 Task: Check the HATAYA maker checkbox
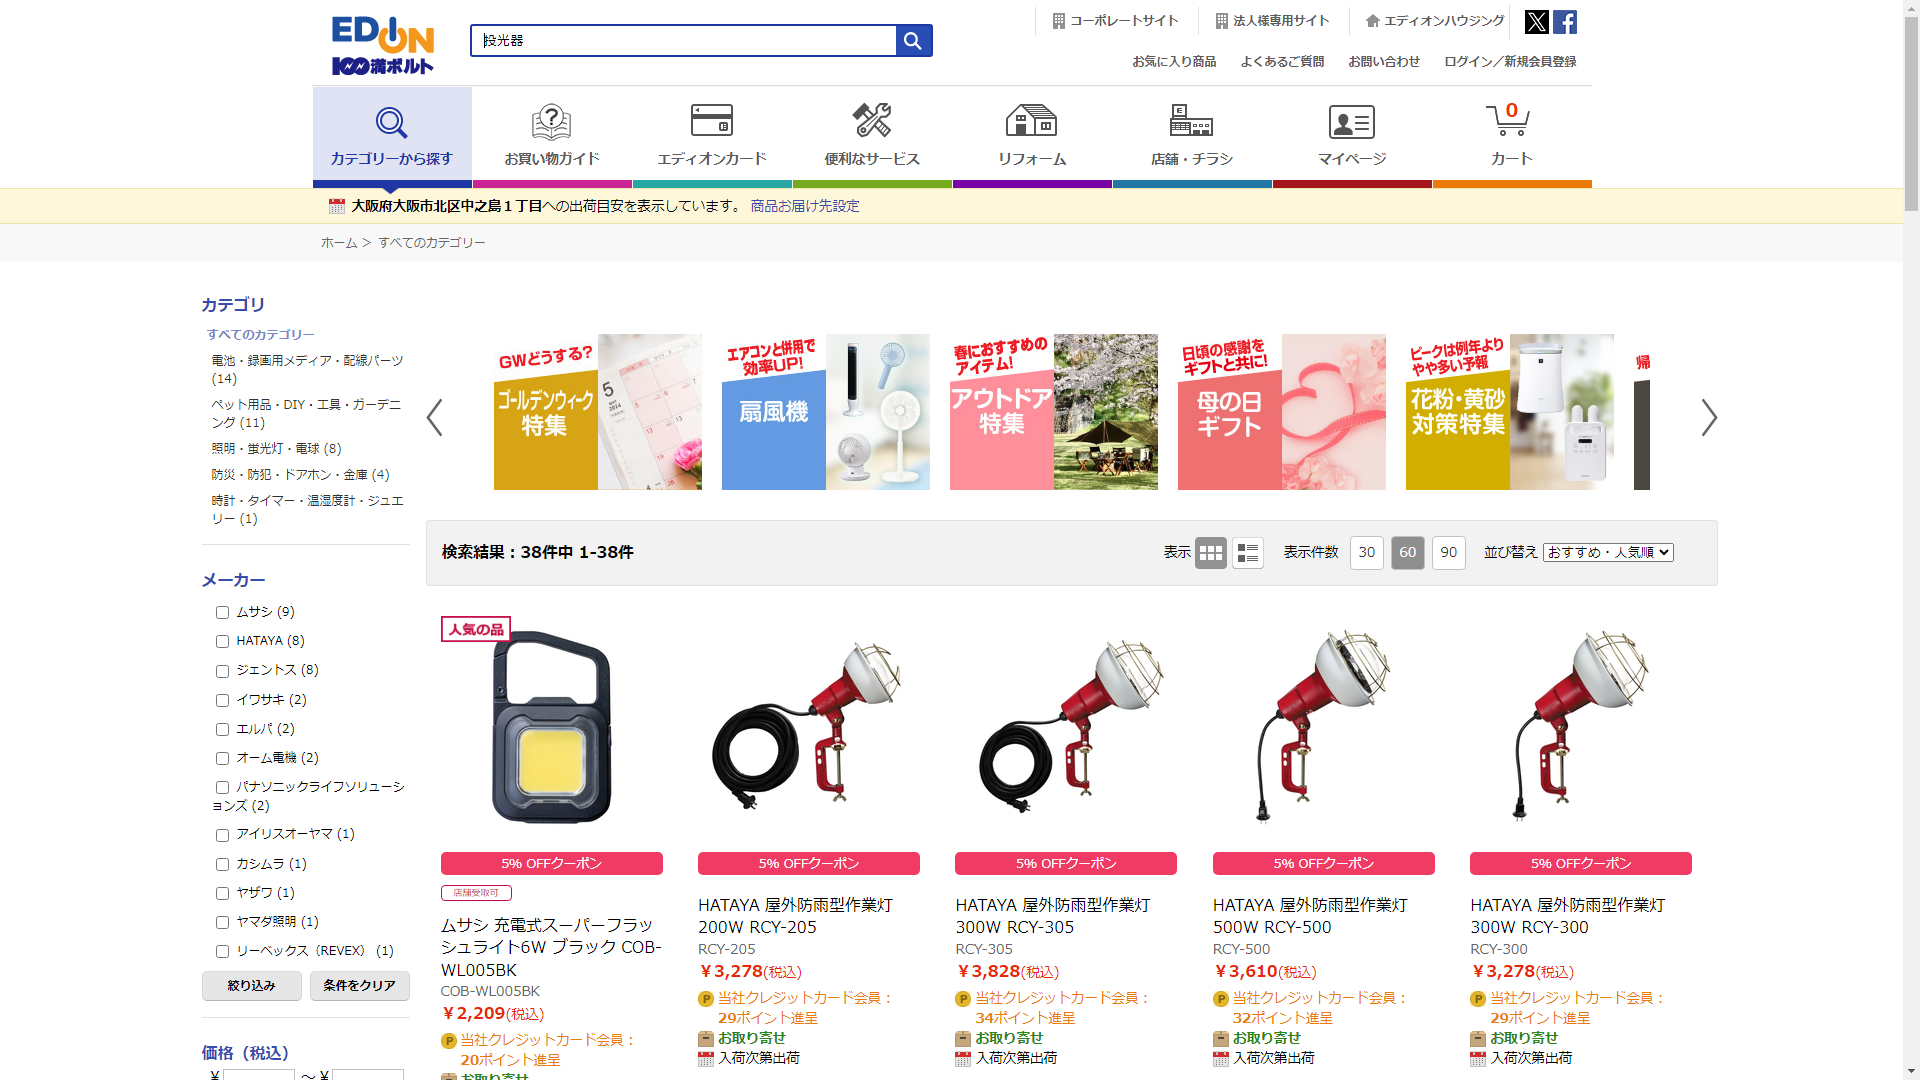click(x=222, y=641)
